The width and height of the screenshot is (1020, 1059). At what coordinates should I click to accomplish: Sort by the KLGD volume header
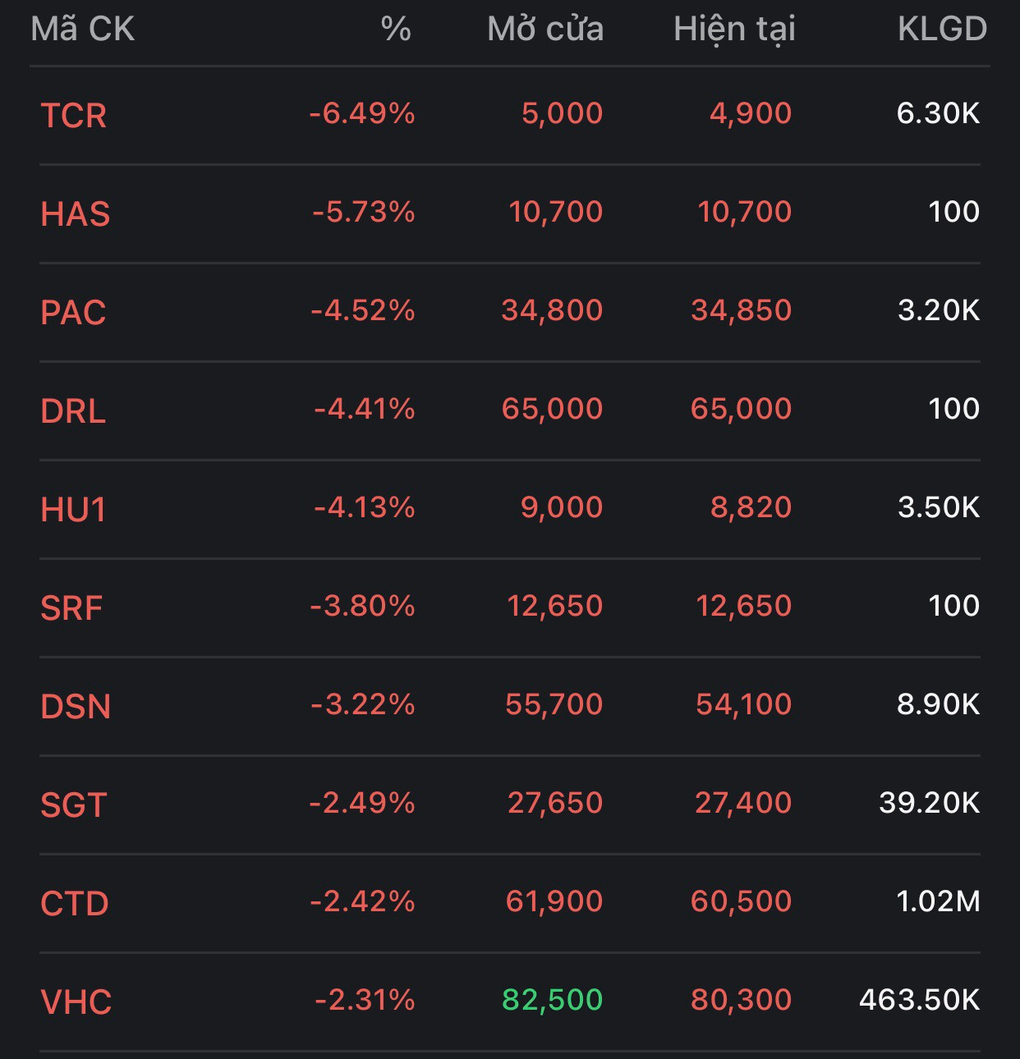point(941,29)
